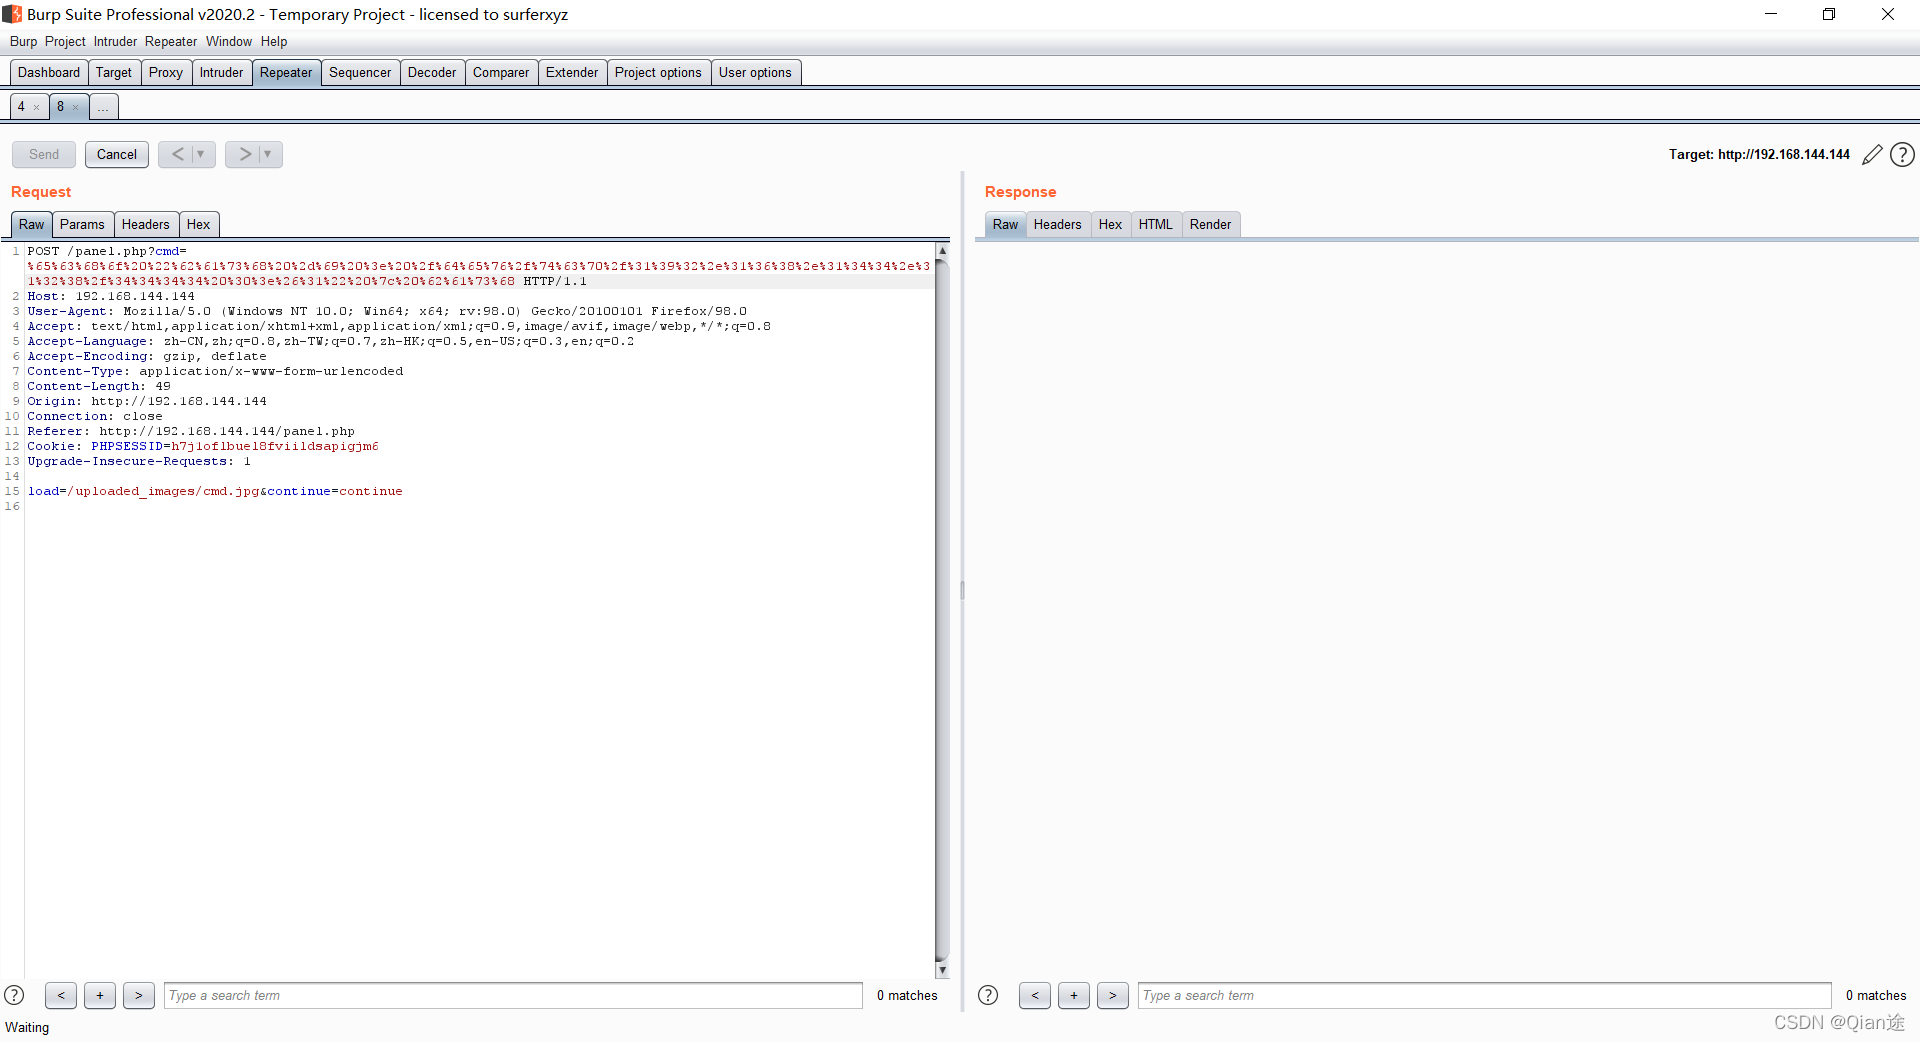This screenshot has width=1920, height=1042.
Task: Click the request editor vertical scrollbar
Action: [x=942, y=610]
